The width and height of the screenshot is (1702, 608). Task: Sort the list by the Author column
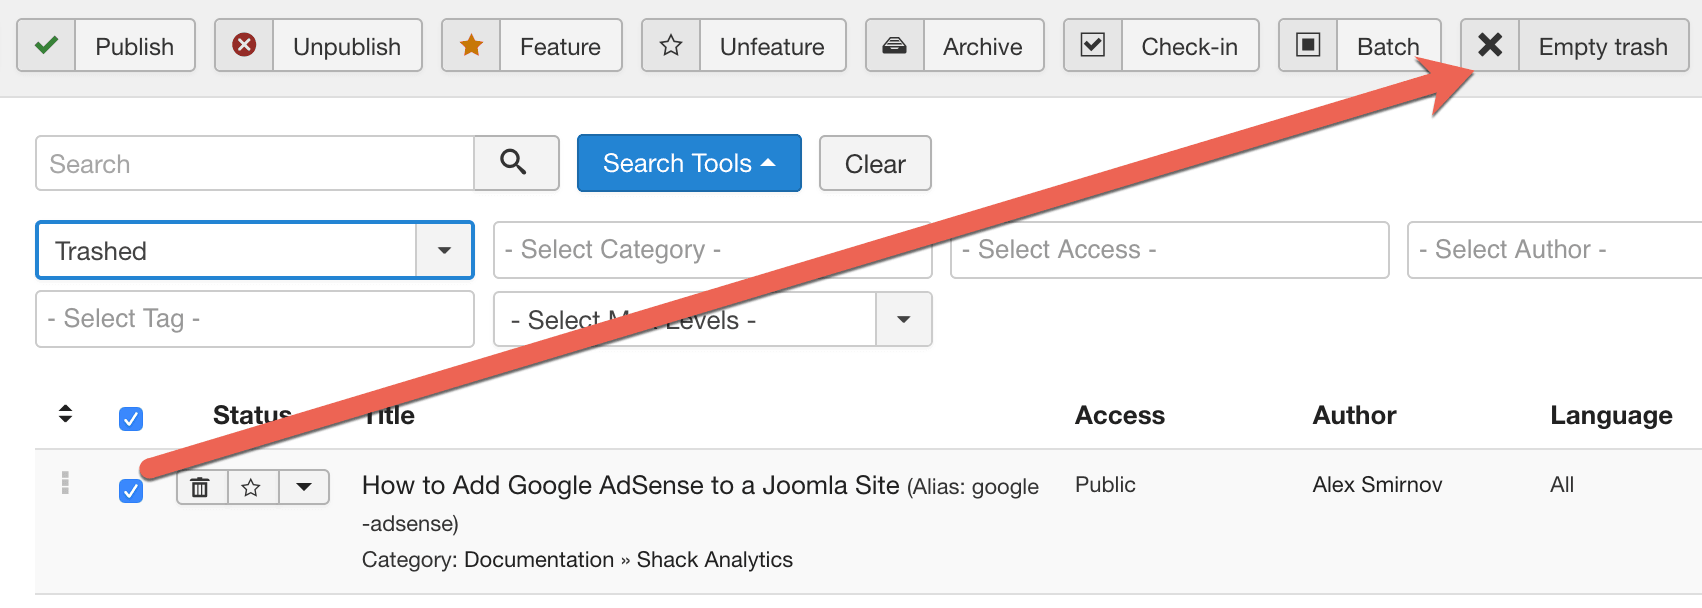click(x=1354, y=415)
